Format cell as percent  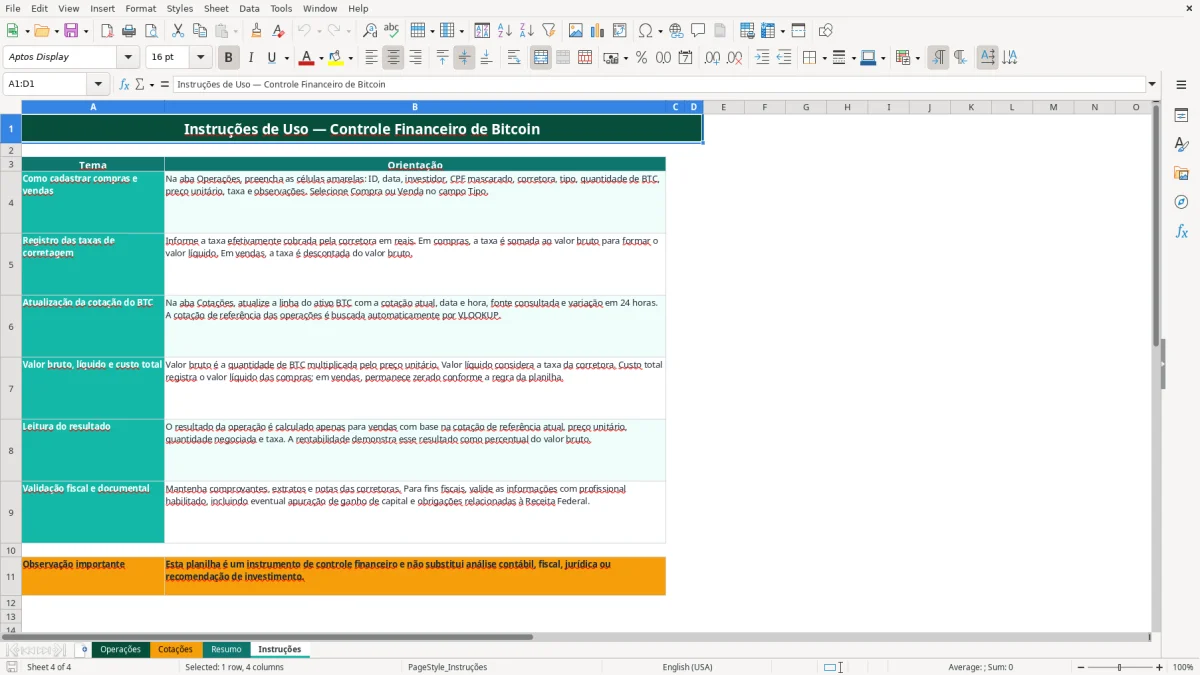(x=641, y=58)
